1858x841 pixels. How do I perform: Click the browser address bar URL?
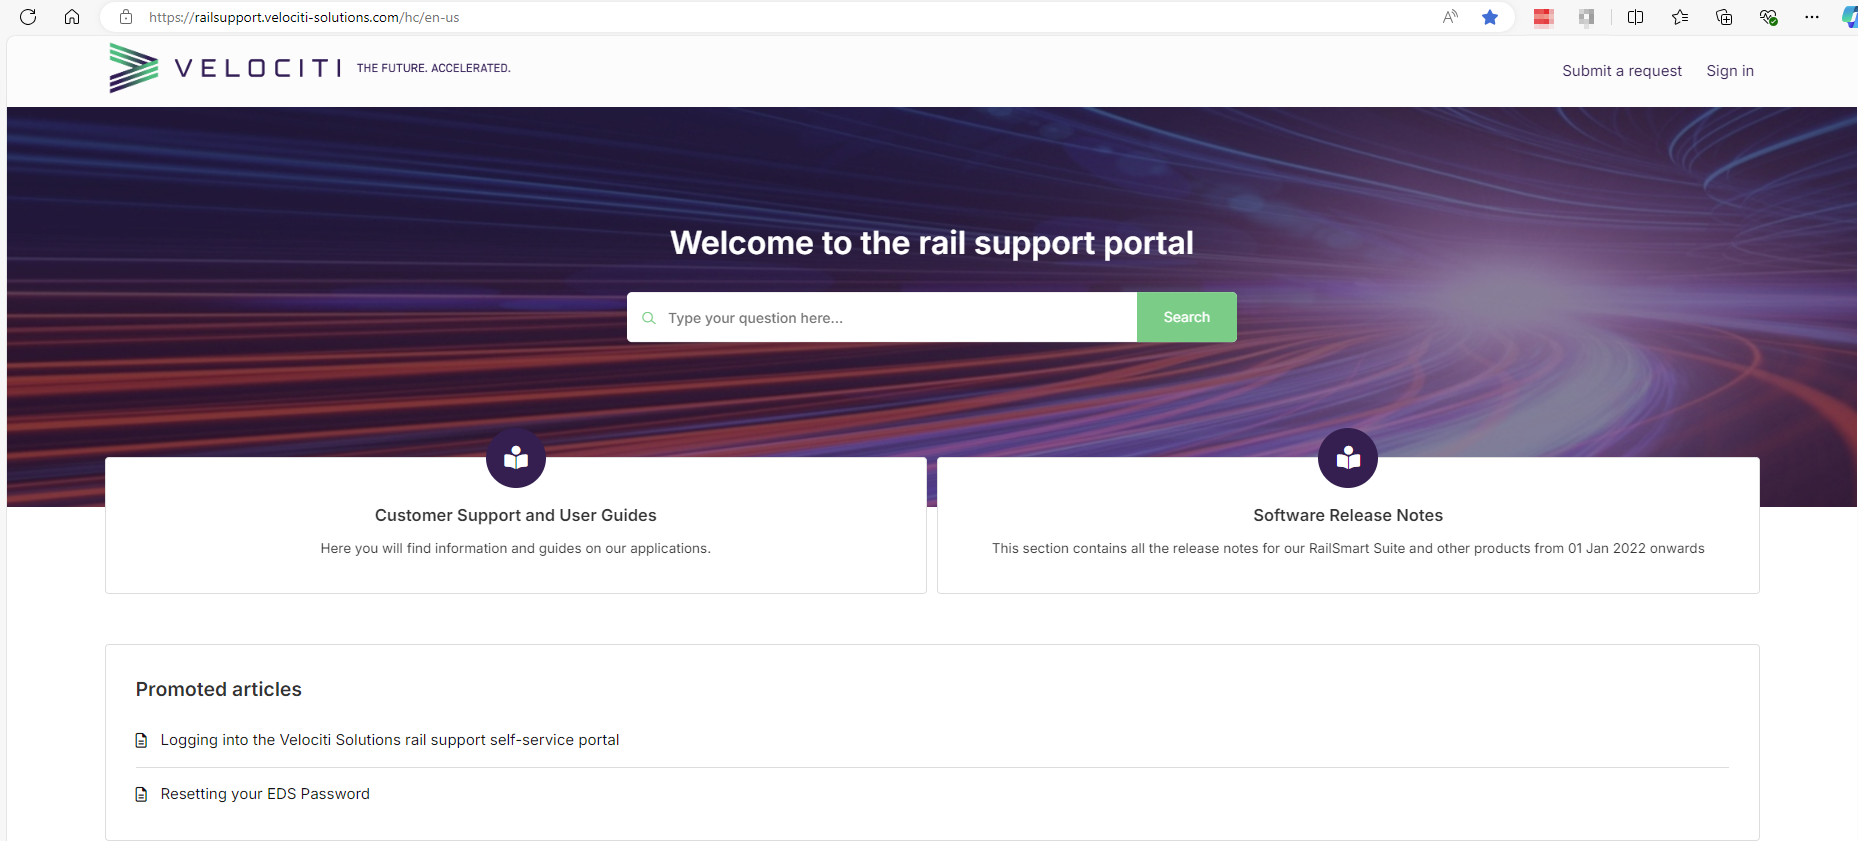point(304,17)
